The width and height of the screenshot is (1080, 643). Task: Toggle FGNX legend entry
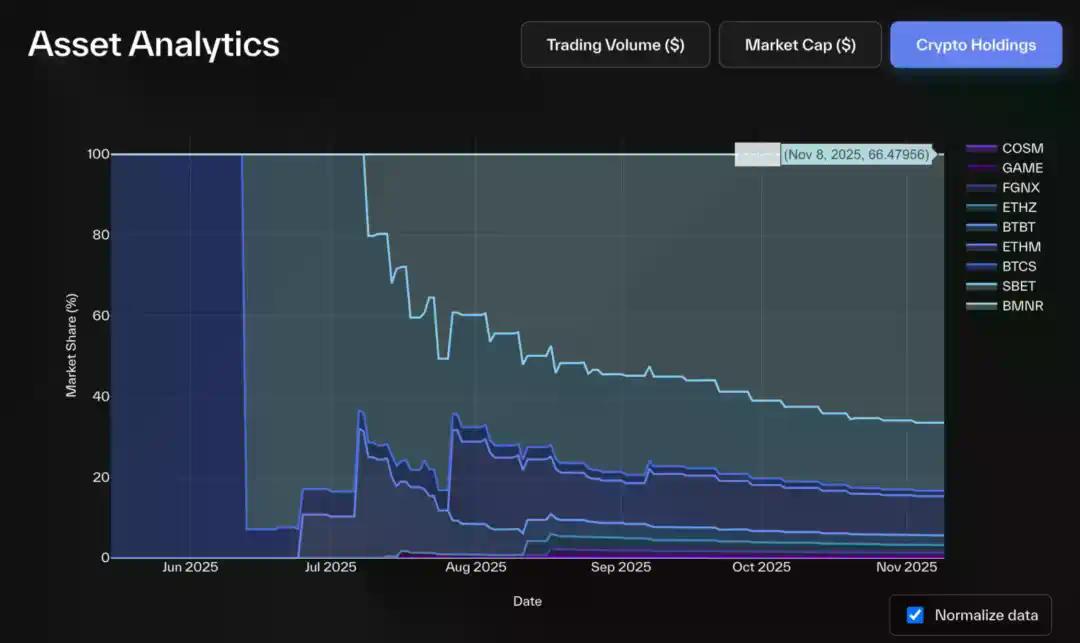tap(1021, 187)
